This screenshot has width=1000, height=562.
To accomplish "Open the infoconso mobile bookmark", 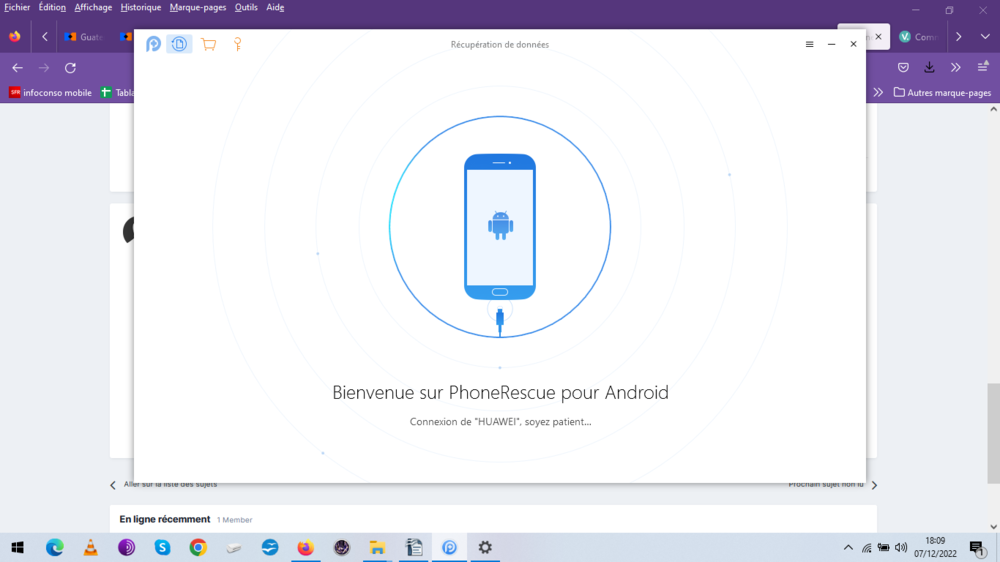I will click(50, 92).
